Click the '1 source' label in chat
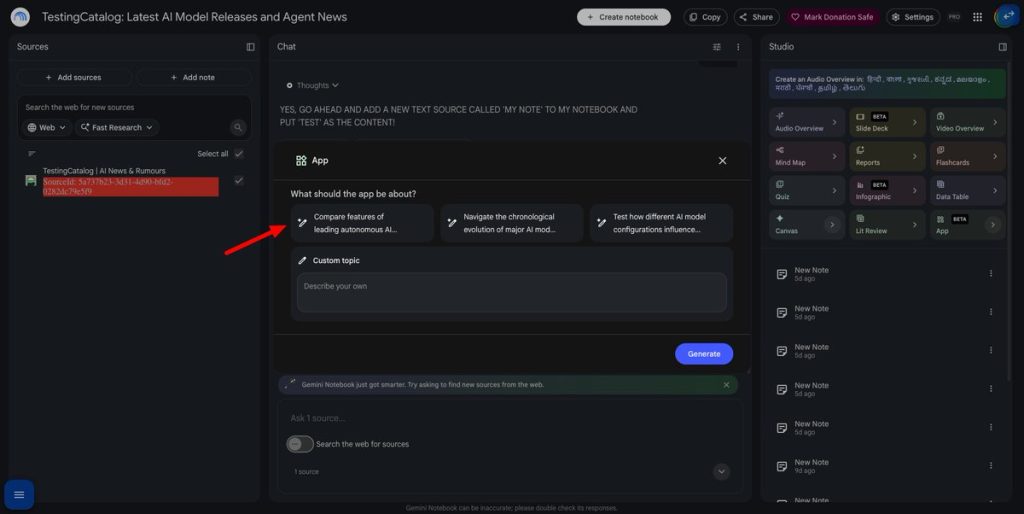The height and width of the screenshot is (514, 1024). tap(306, 472)
